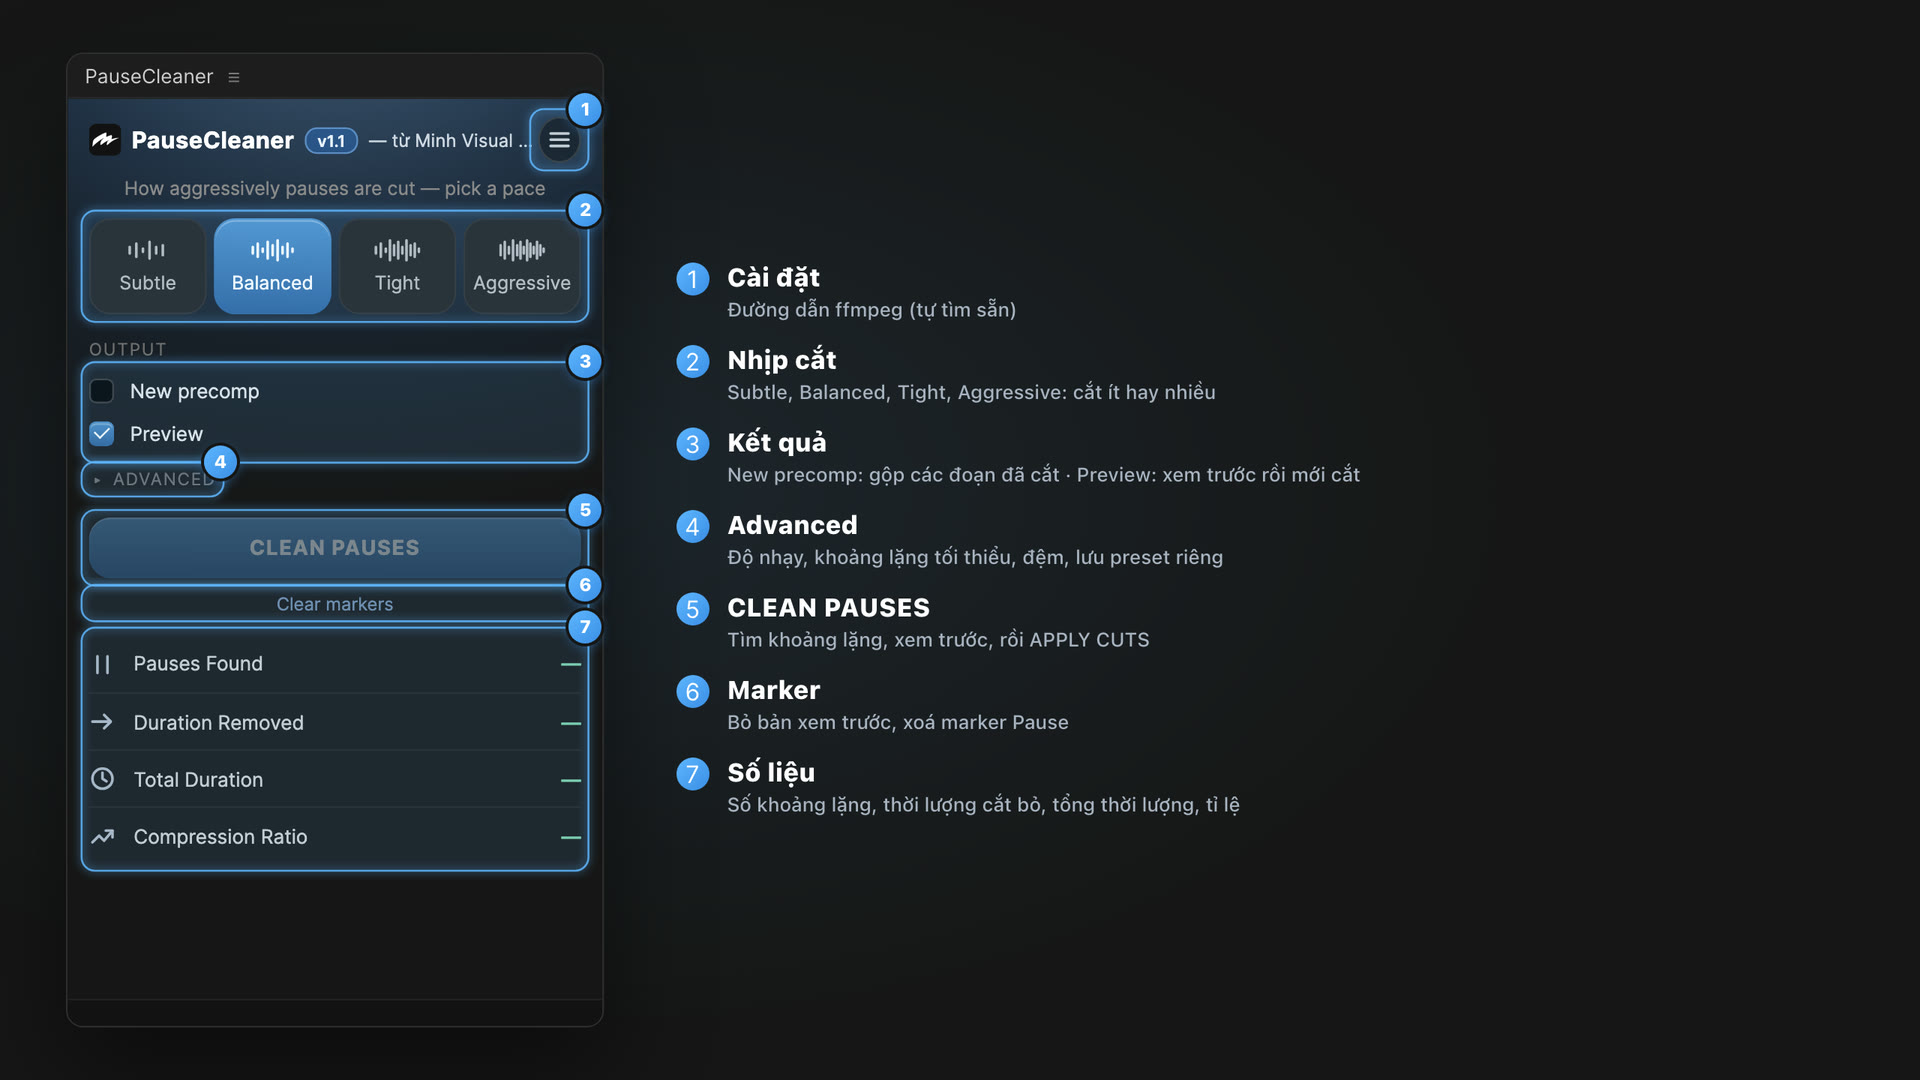The width and height of the screenshot is (1920, 1080).
Task: Click the Clear markers button
Action: [335, 604]
